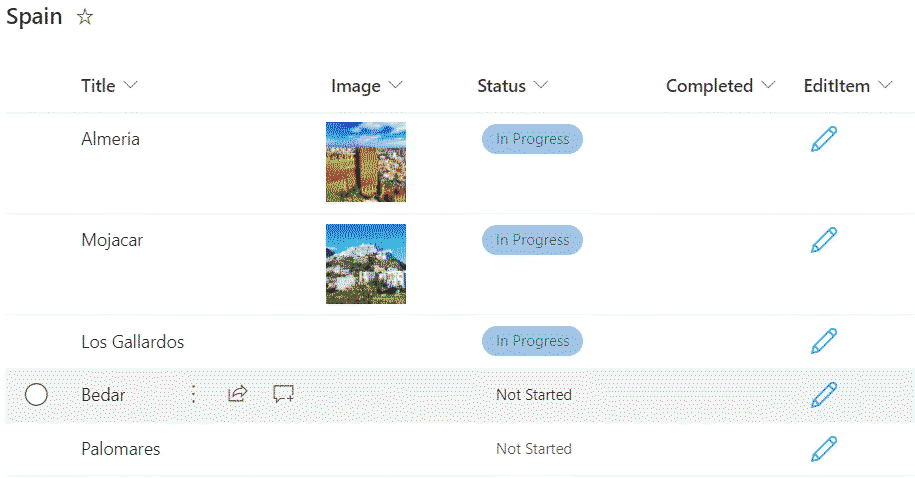Open the edit pencil for Bedar

click(x=824, y=395)
